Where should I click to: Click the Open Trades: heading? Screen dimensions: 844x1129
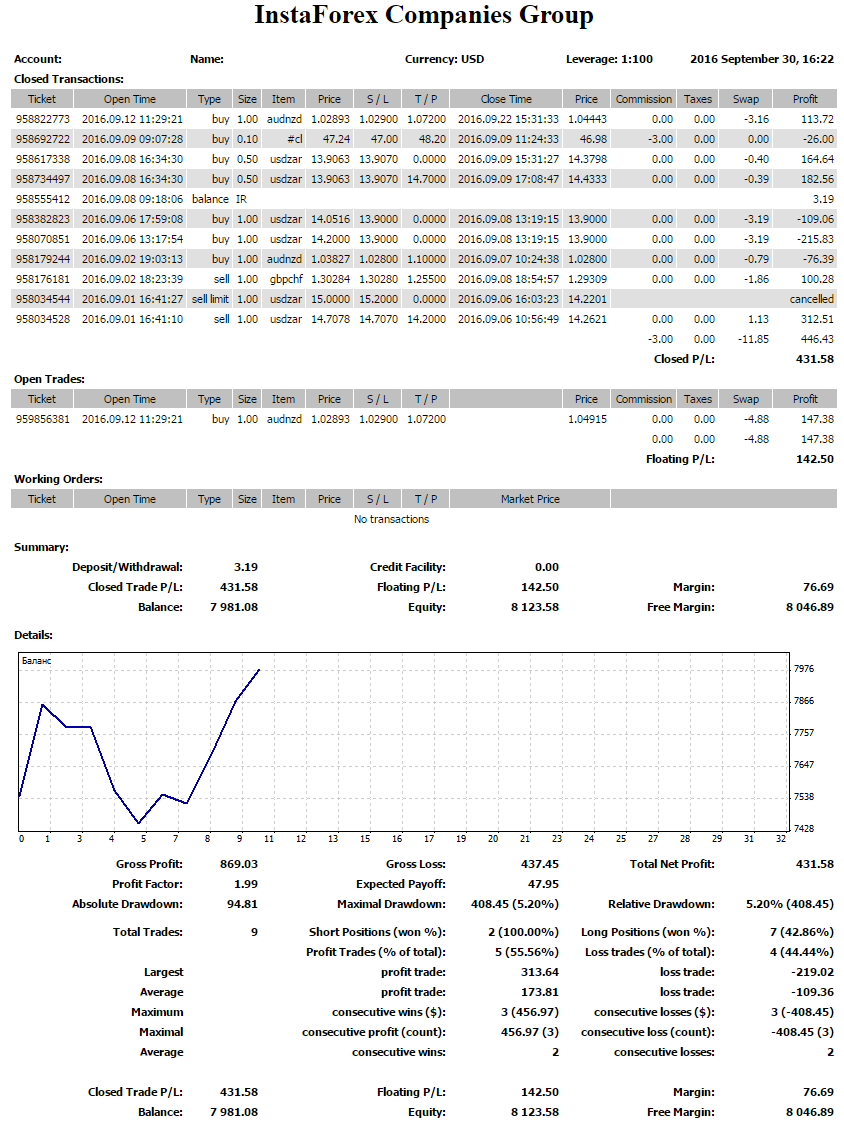(x=50, y=379)
